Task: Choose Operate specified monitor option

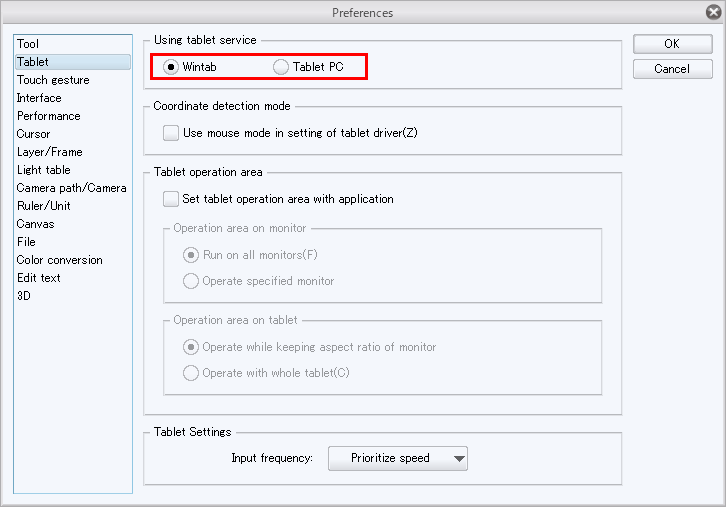Action: tap(191, 281)
